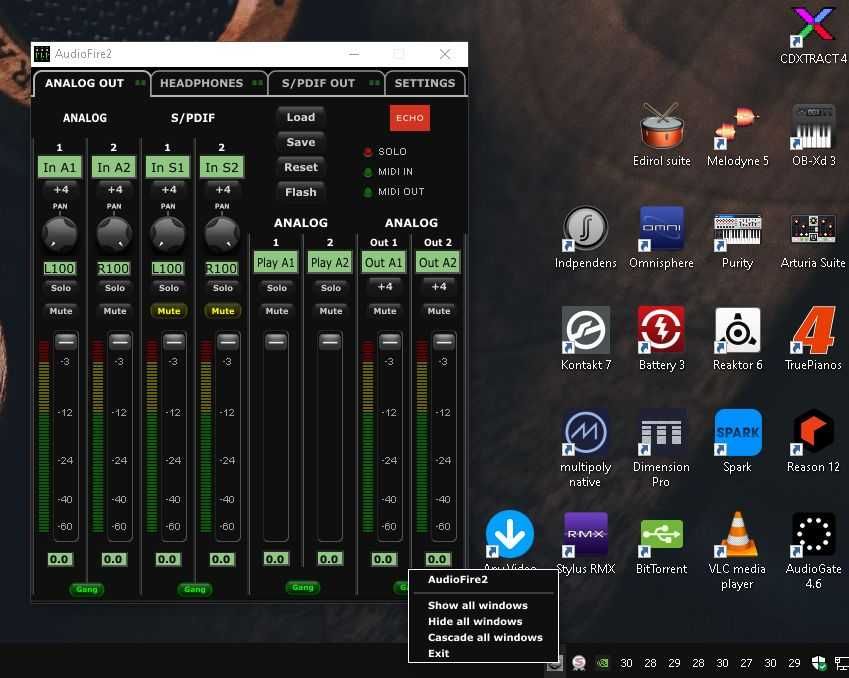Open the SETTINGS tab
Image resolution: width=849 pixels, height=678 pixels.
click(x=424, y=83)
